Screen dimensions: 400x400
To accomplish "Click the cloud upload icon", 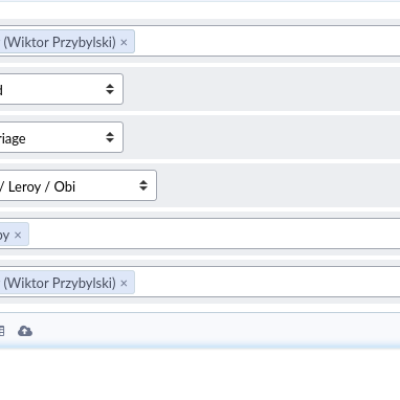I will pos(25,331).
